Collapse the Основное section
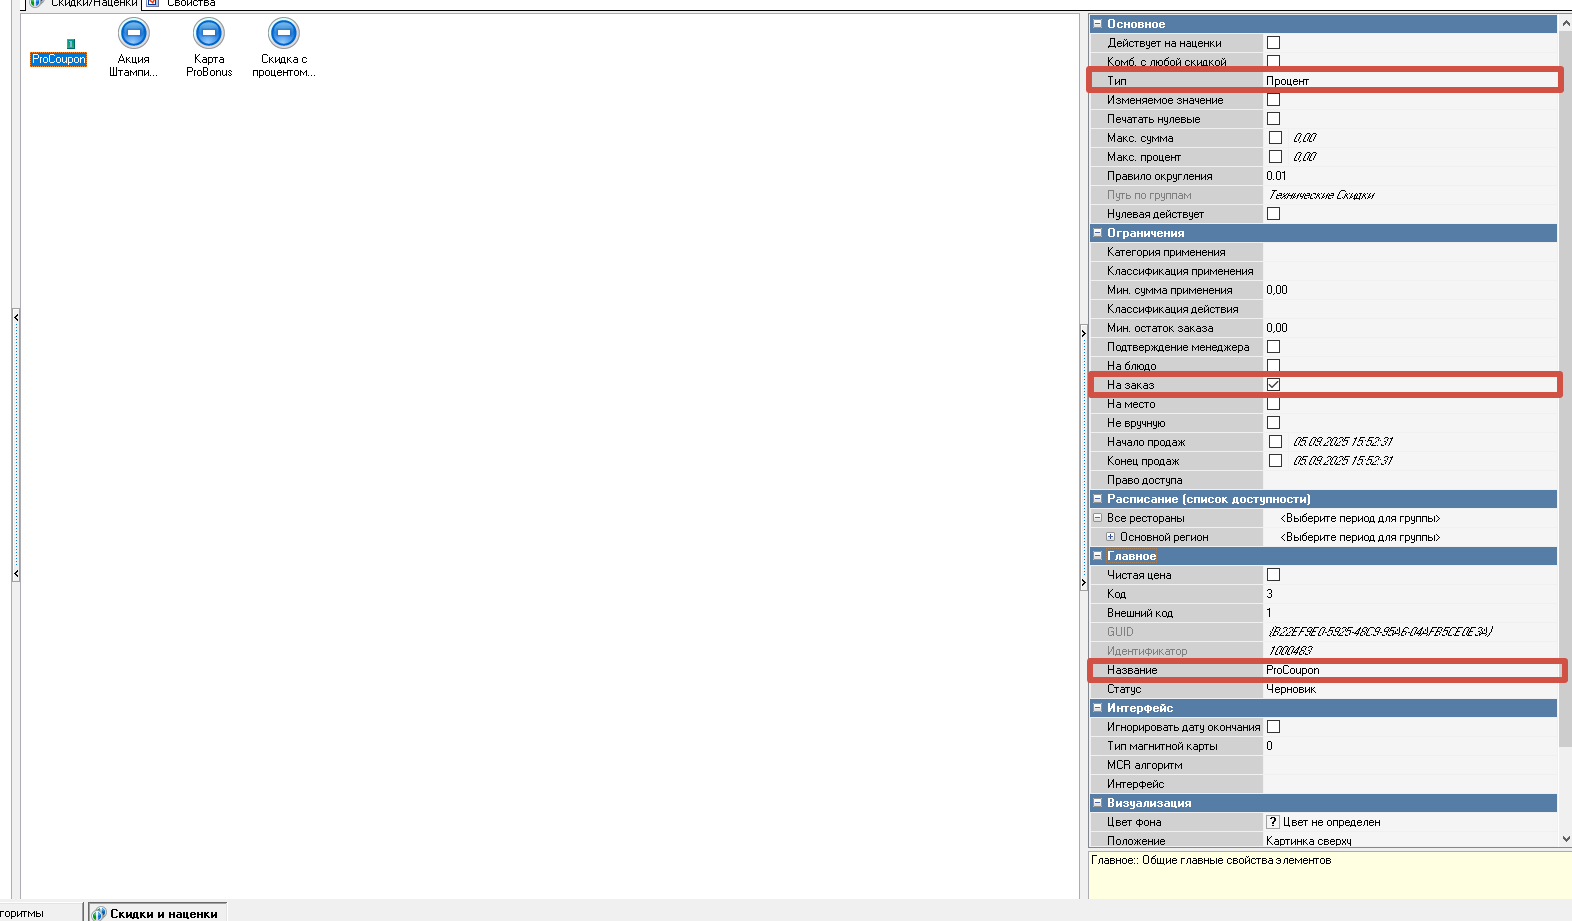The width and height of the screenshot is (1572, 921). coord(1097,24)
